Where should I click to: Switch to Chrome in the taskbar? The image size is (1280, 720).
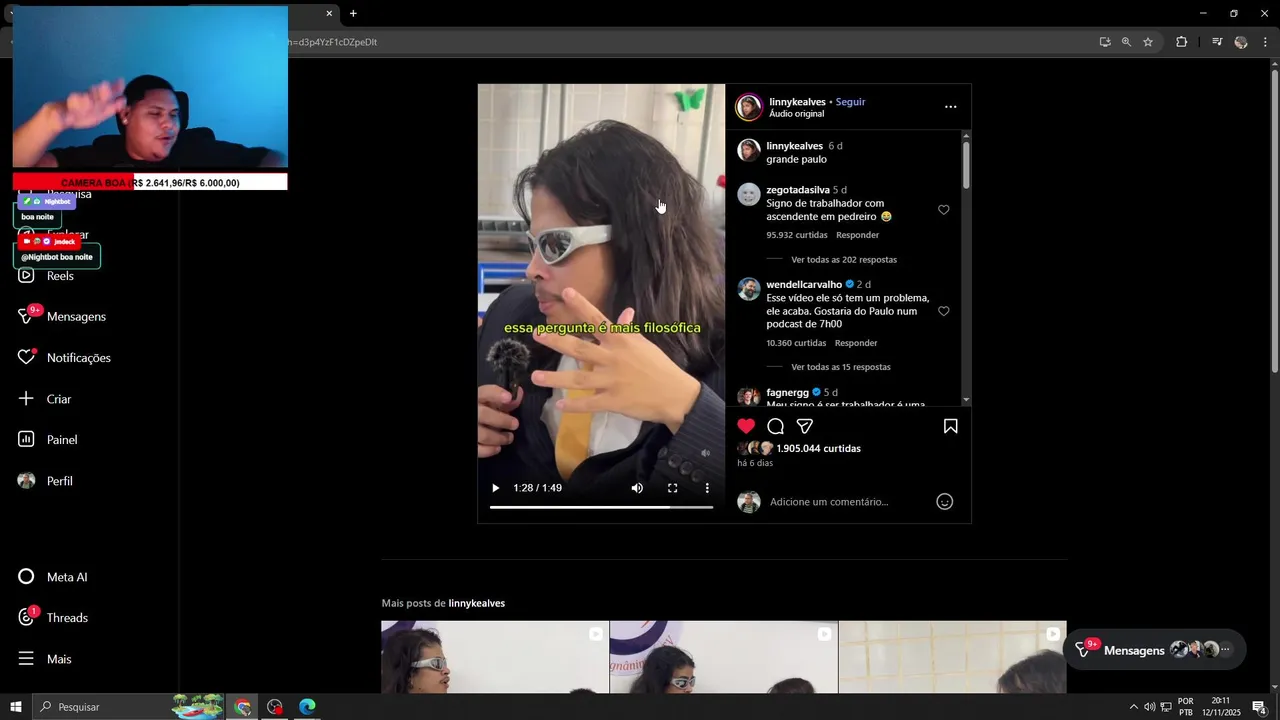[x=242, y=707]
